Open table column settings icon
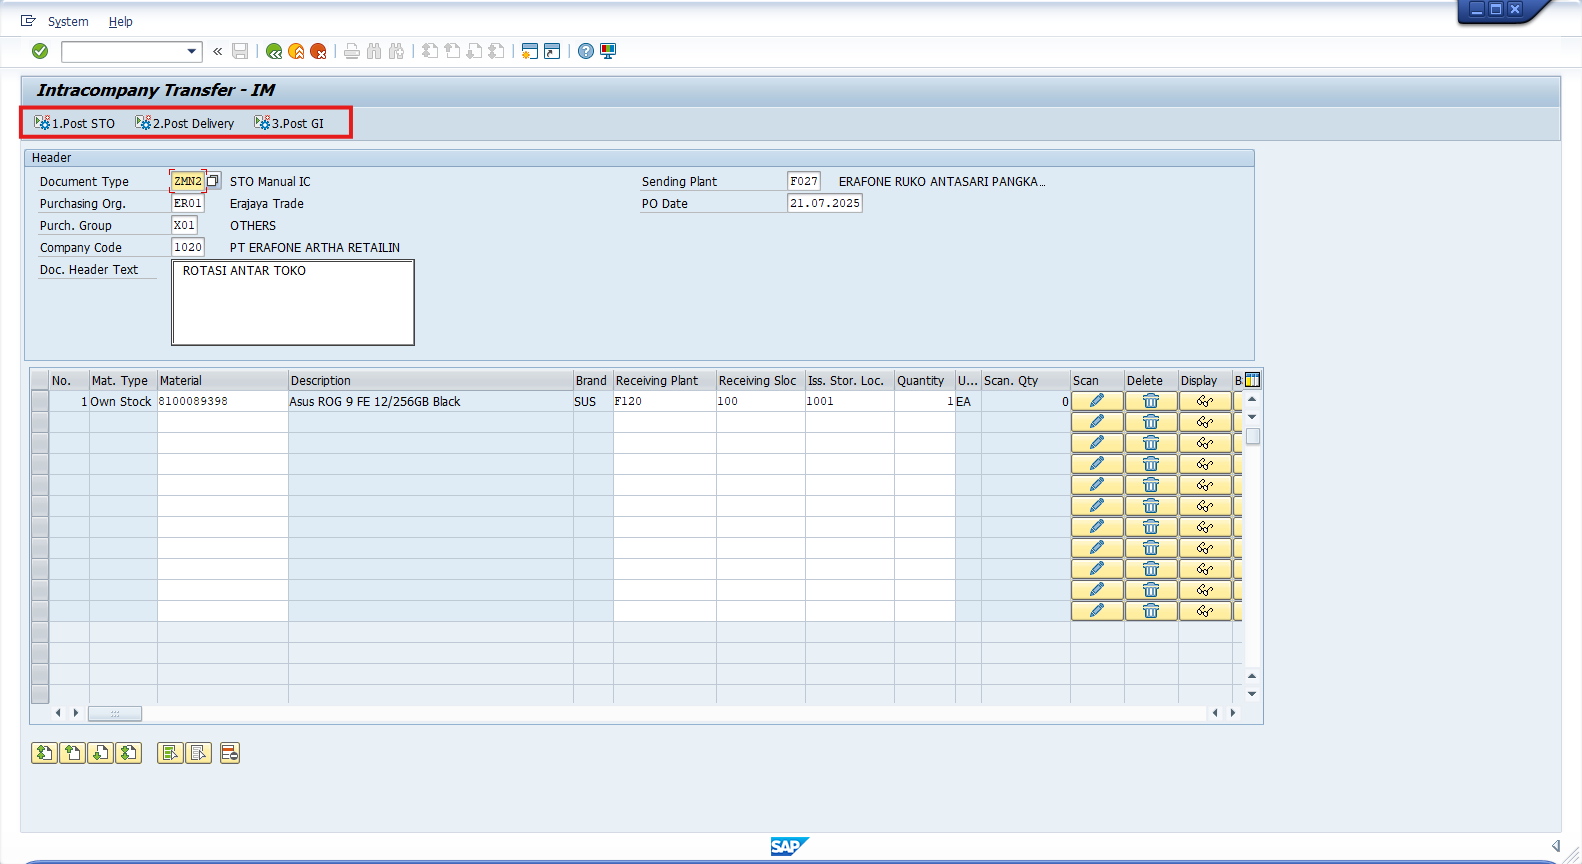This screenshot has width=1582, height=864. coord(1252,380)
